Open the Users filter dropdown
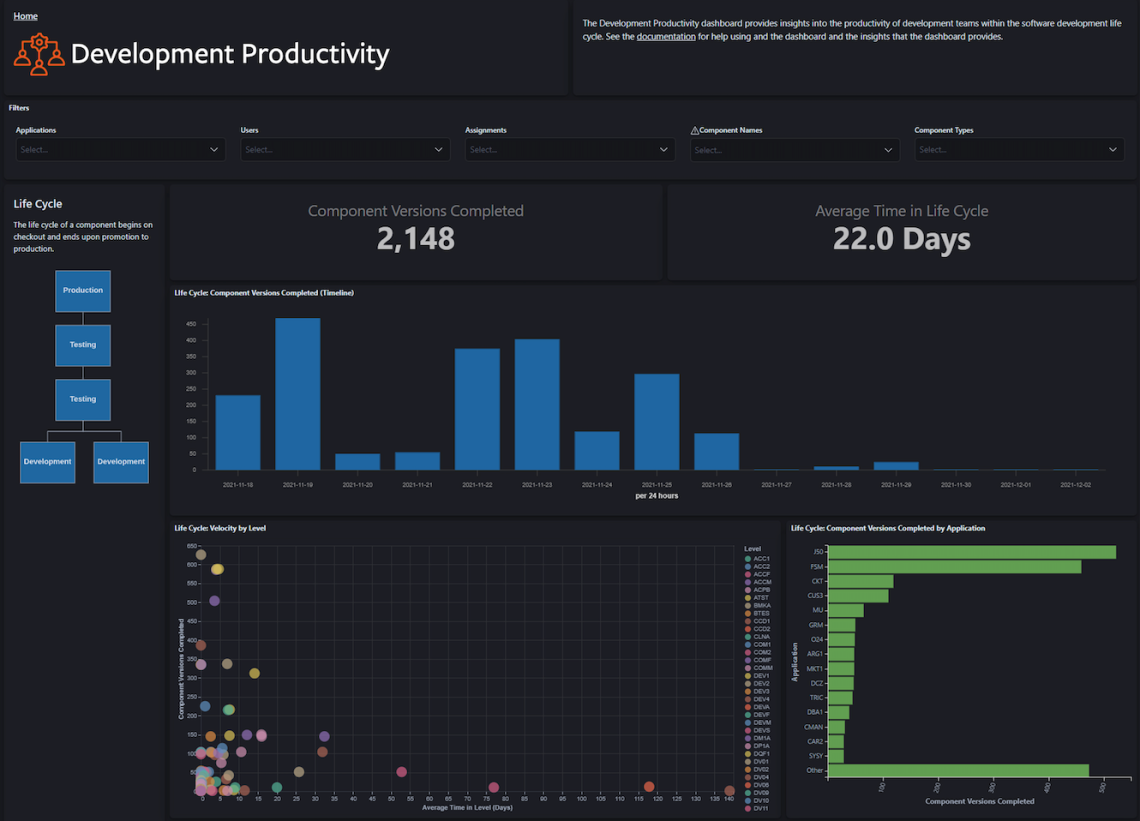This screenshot has width=1140, height=821. pyautogui.click(x=345, y=149)
